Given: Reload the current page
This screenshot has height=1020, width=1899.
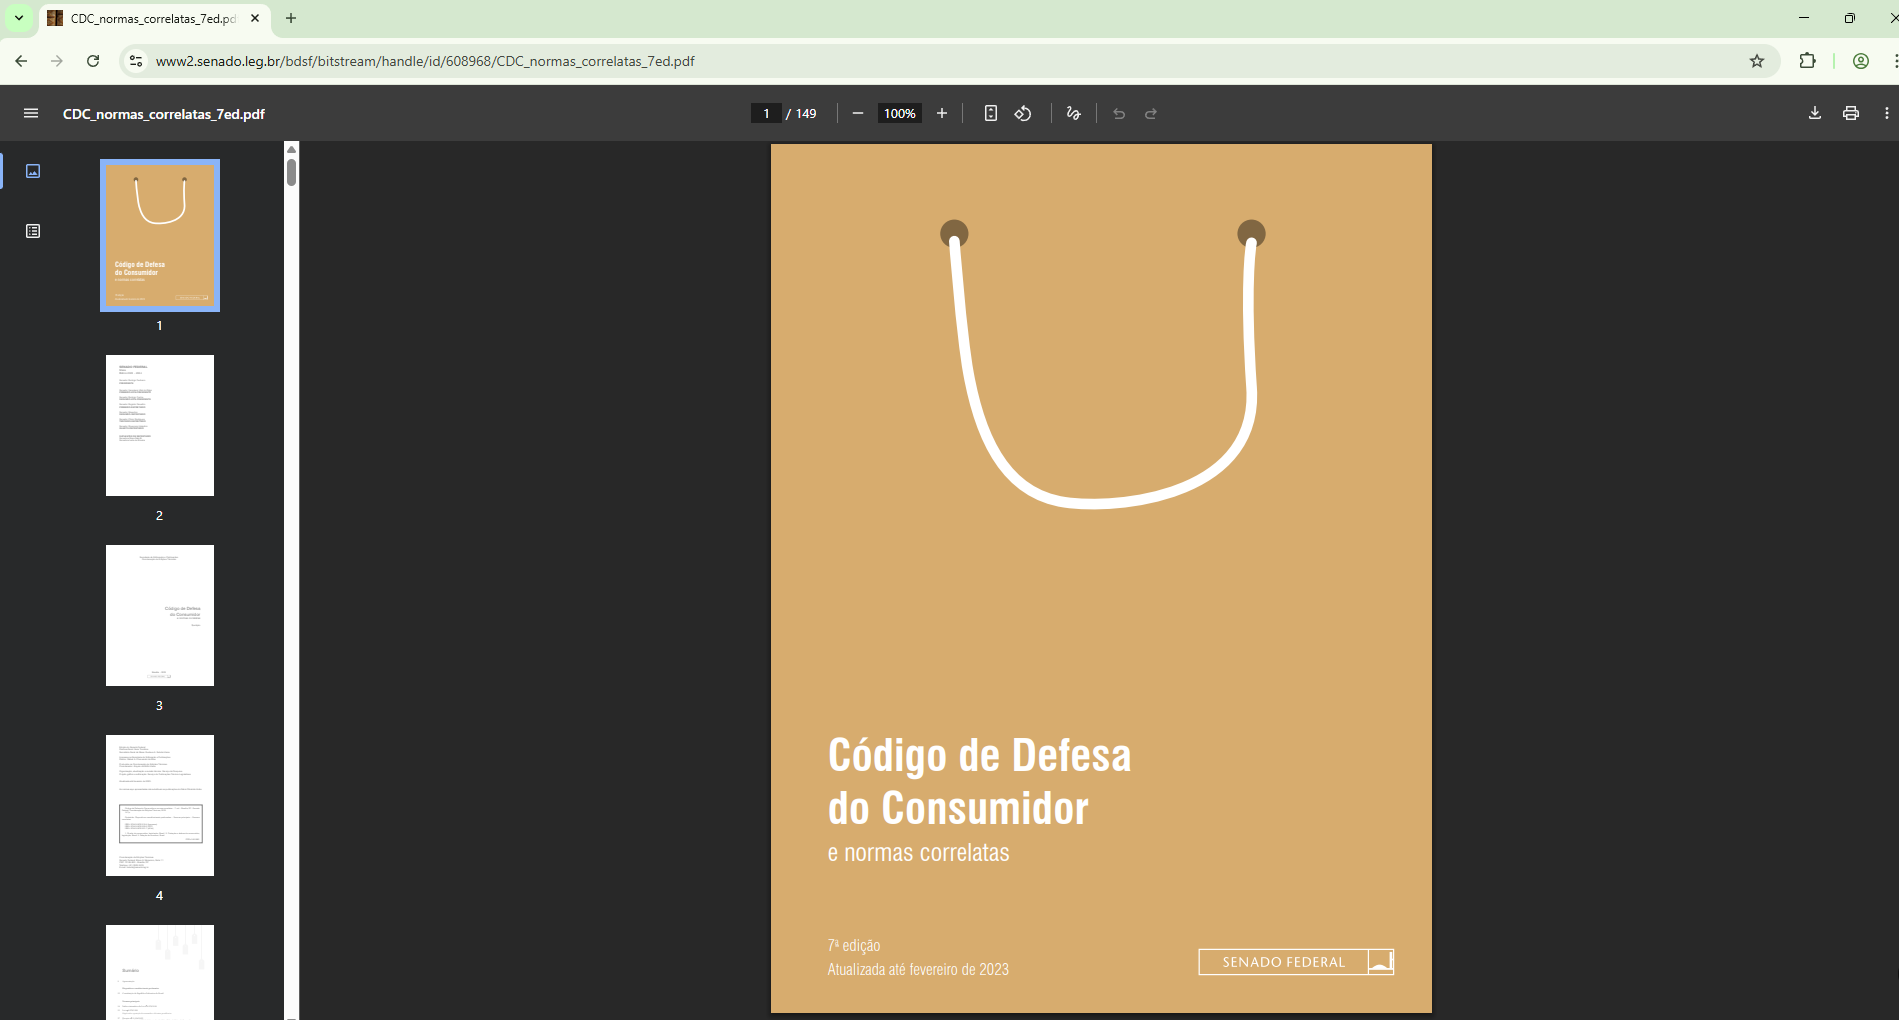Looking at the screenshot, I should click(93, 61).
